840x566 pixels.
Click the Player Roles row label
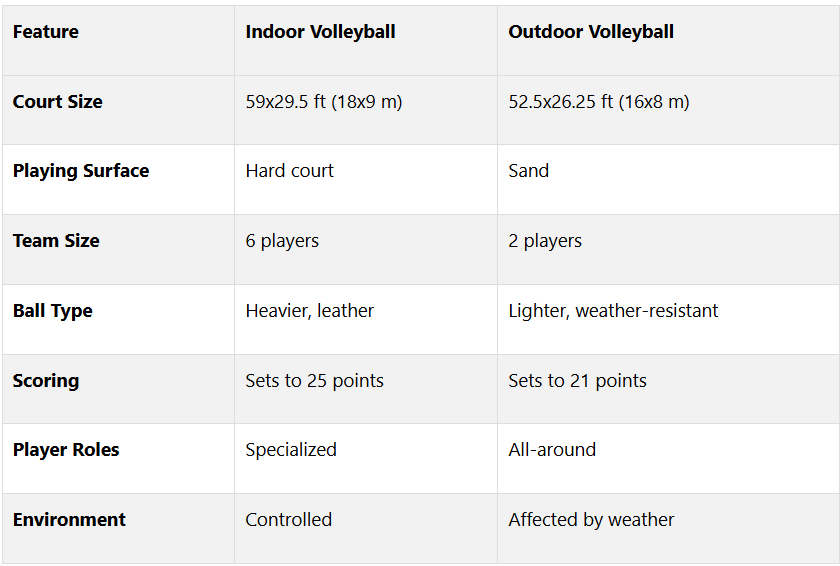coord(66,450)
